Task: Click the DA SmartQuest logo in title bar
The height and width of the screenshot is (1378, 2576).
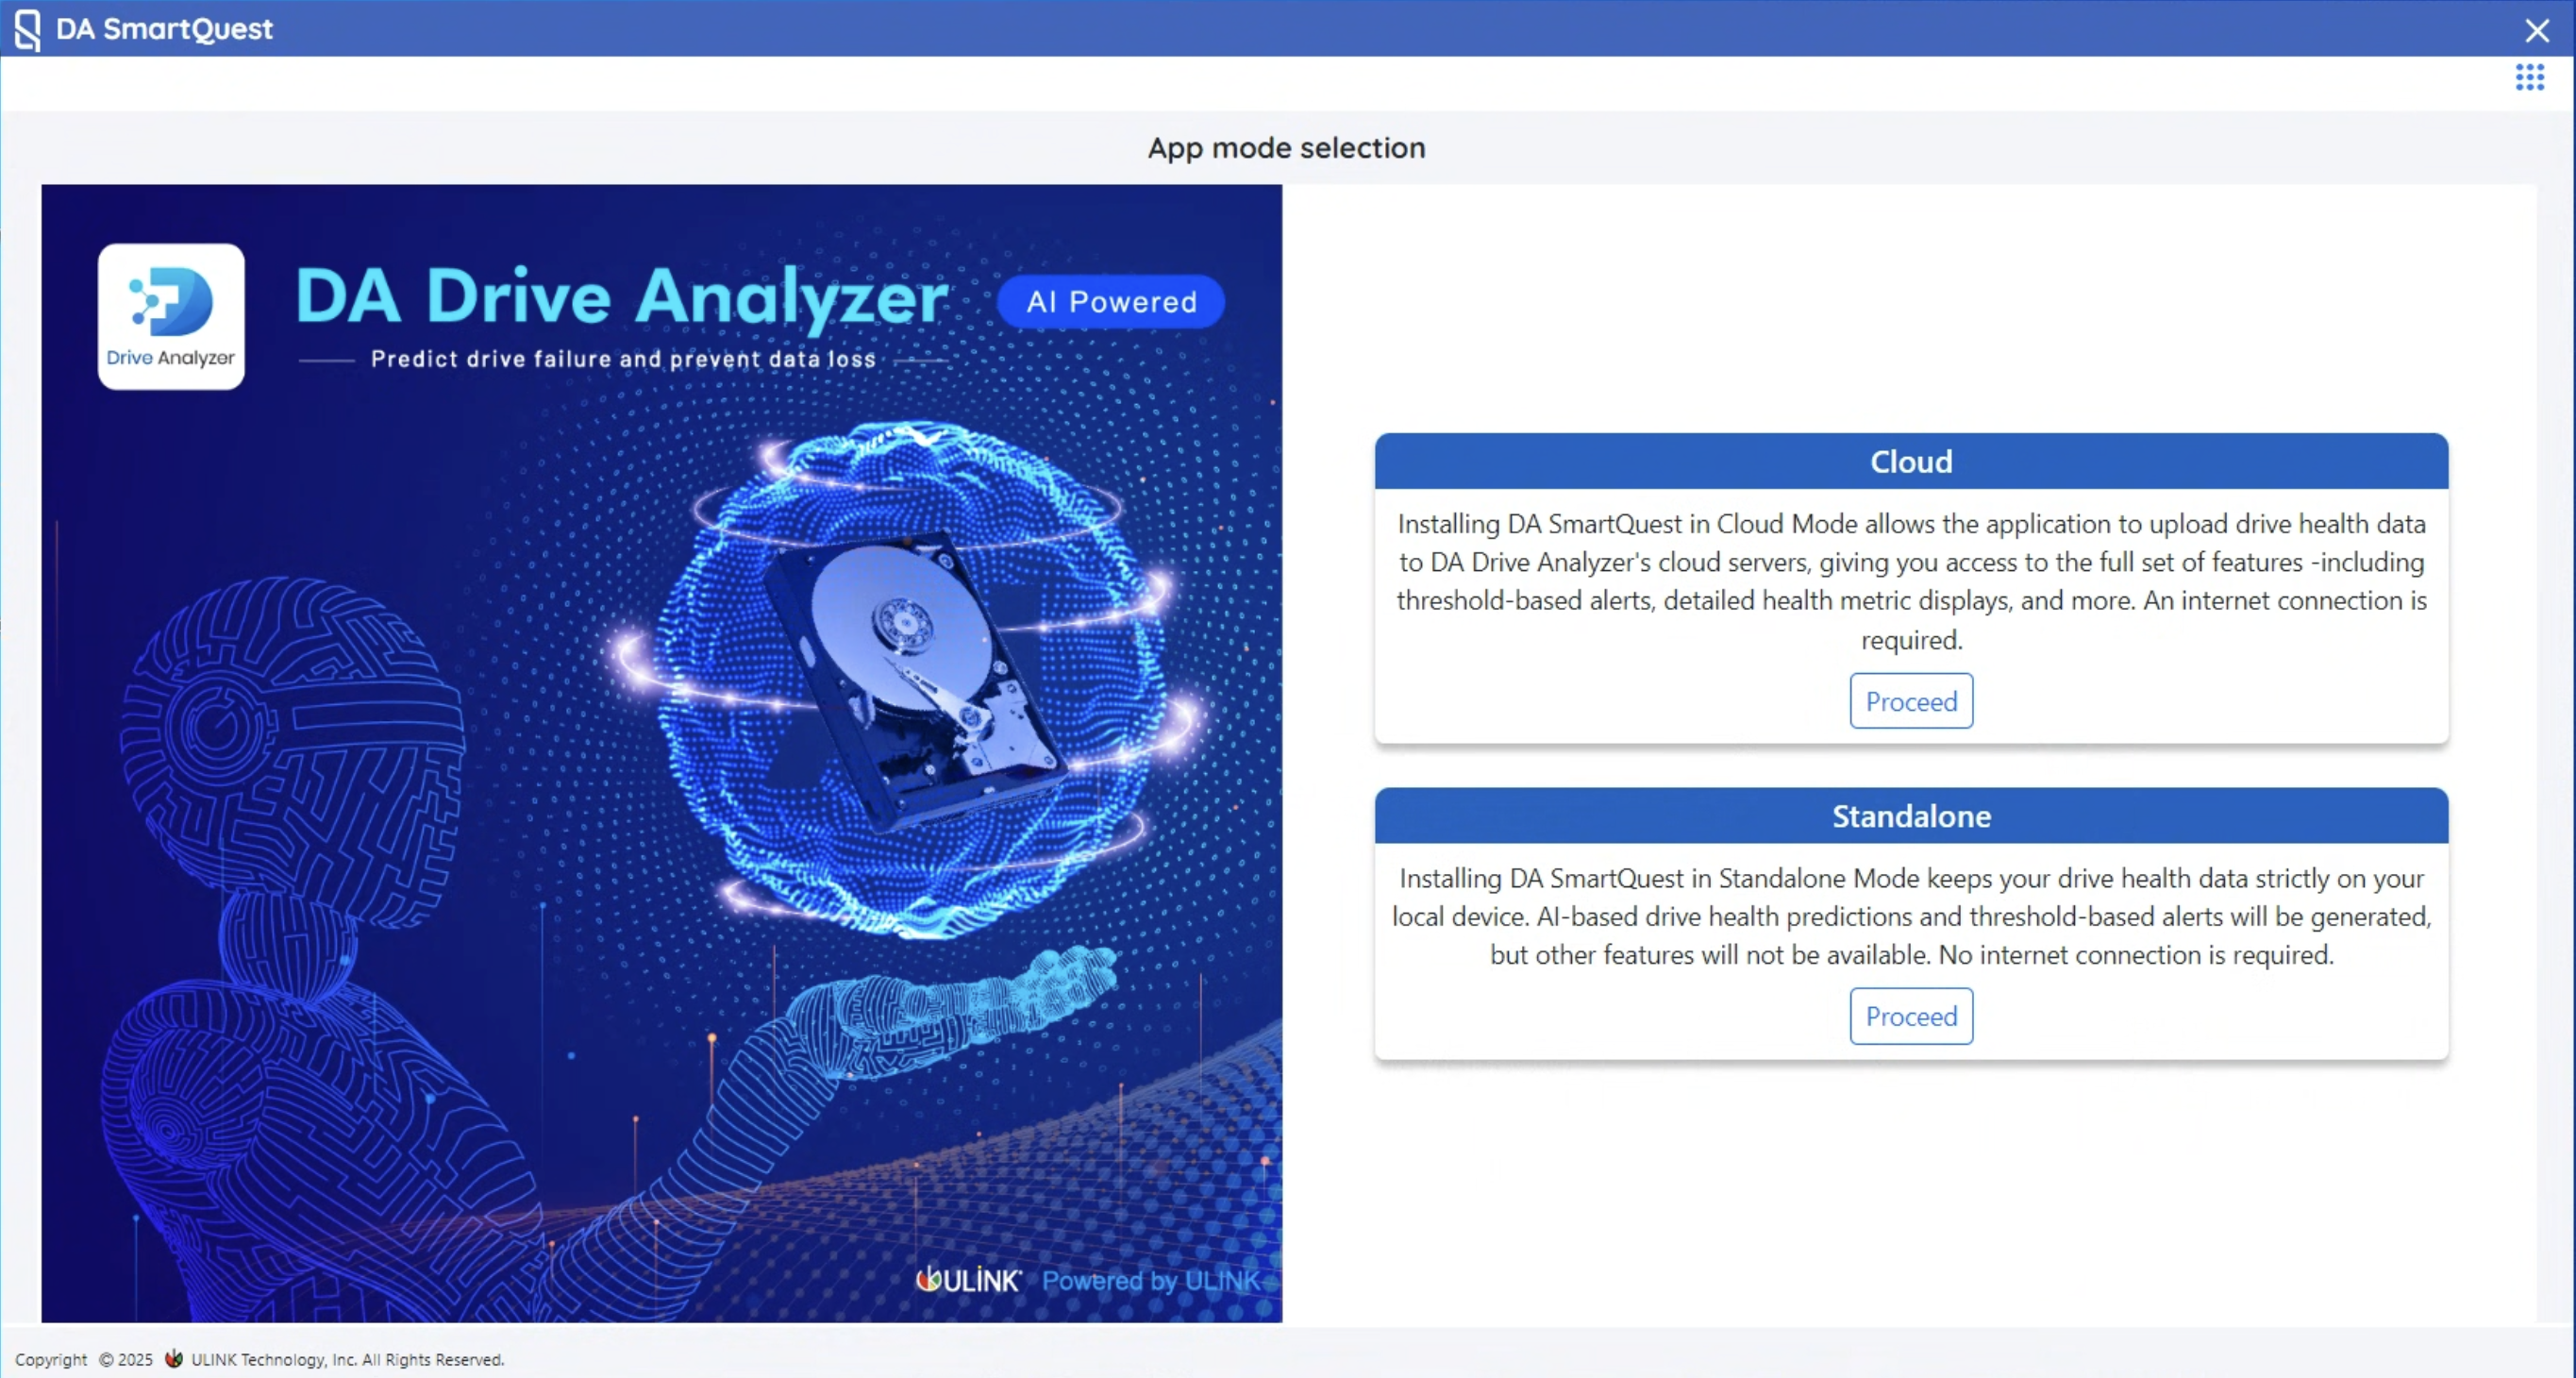Action: (x=28, y=29)
